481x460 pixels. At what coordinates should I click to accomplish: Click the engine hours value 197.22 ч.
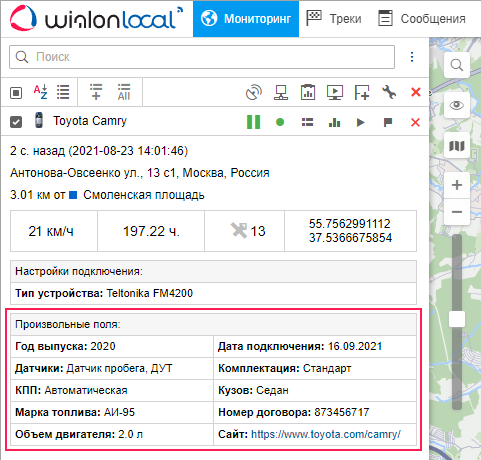[x=151, y=231]
